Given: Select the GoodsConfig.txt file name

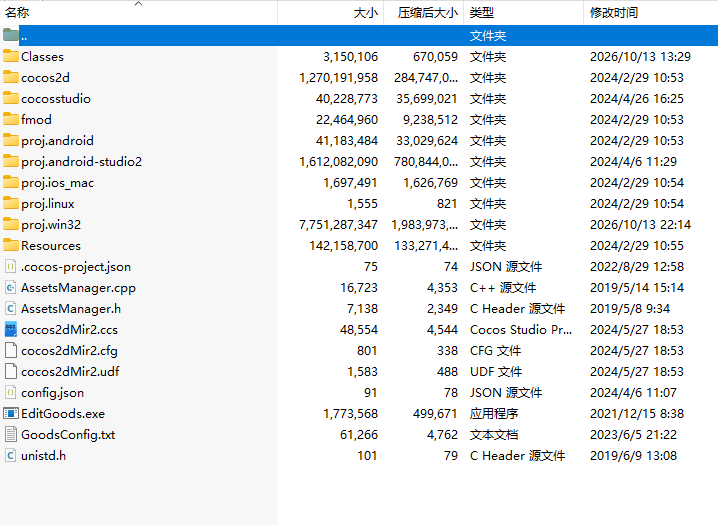Looking at the screenshot, I should coord(68,435).
